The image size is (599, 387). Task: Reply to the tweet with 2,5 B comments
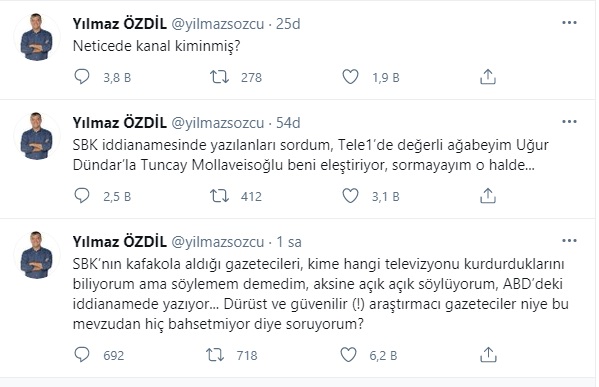[81, 196]
